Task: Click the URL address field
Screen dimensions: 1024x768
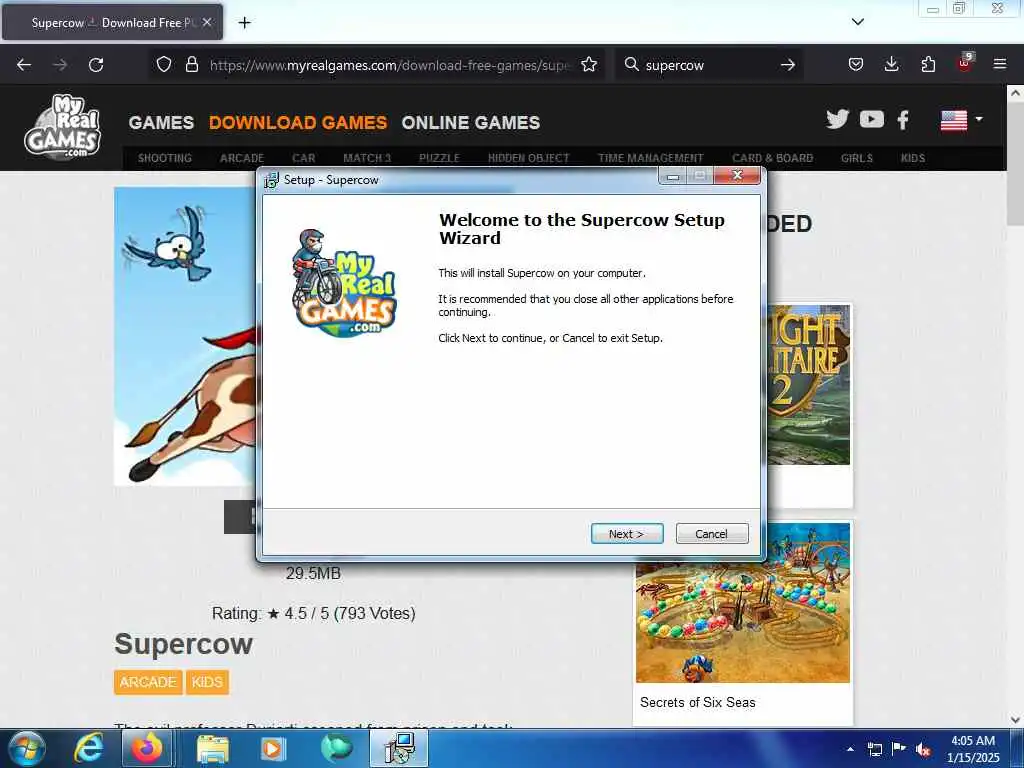Action: click(390, 65)
